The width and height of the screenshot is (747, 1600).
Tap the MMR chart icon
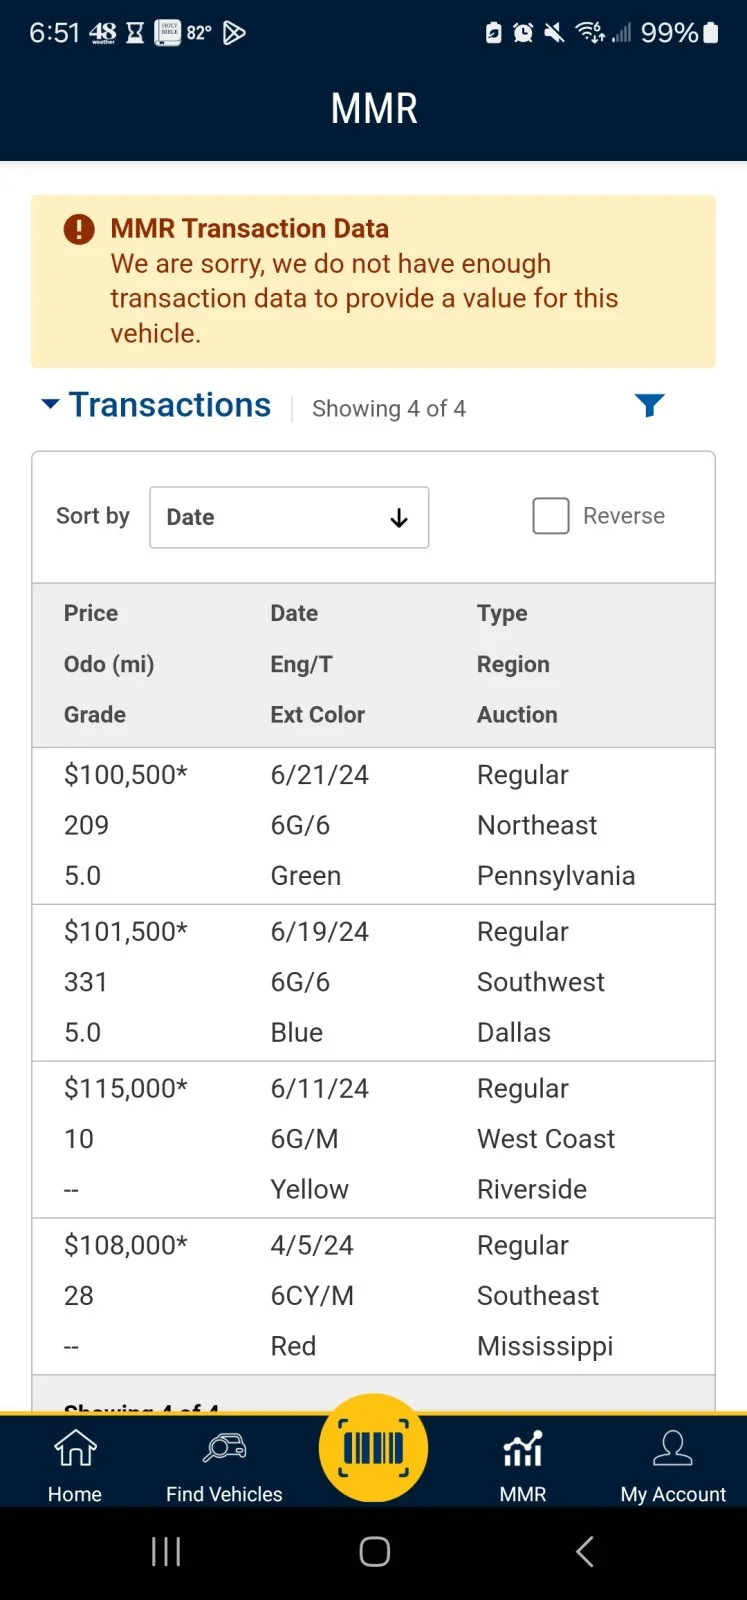[x=523, y=1448]
